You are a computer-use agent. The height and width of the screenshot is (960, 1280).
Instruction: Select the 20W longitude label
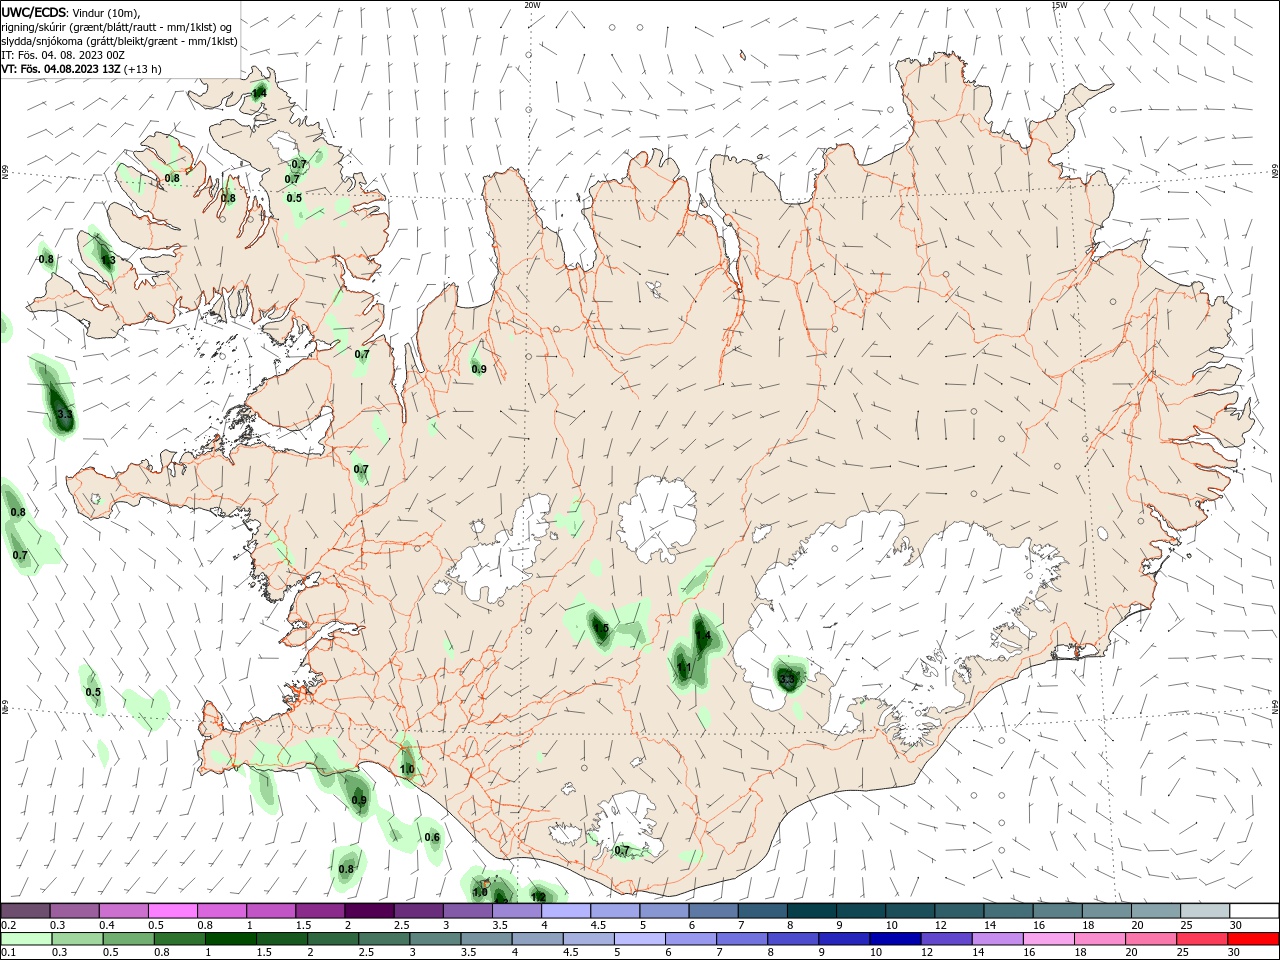click(x=532, y=5)
